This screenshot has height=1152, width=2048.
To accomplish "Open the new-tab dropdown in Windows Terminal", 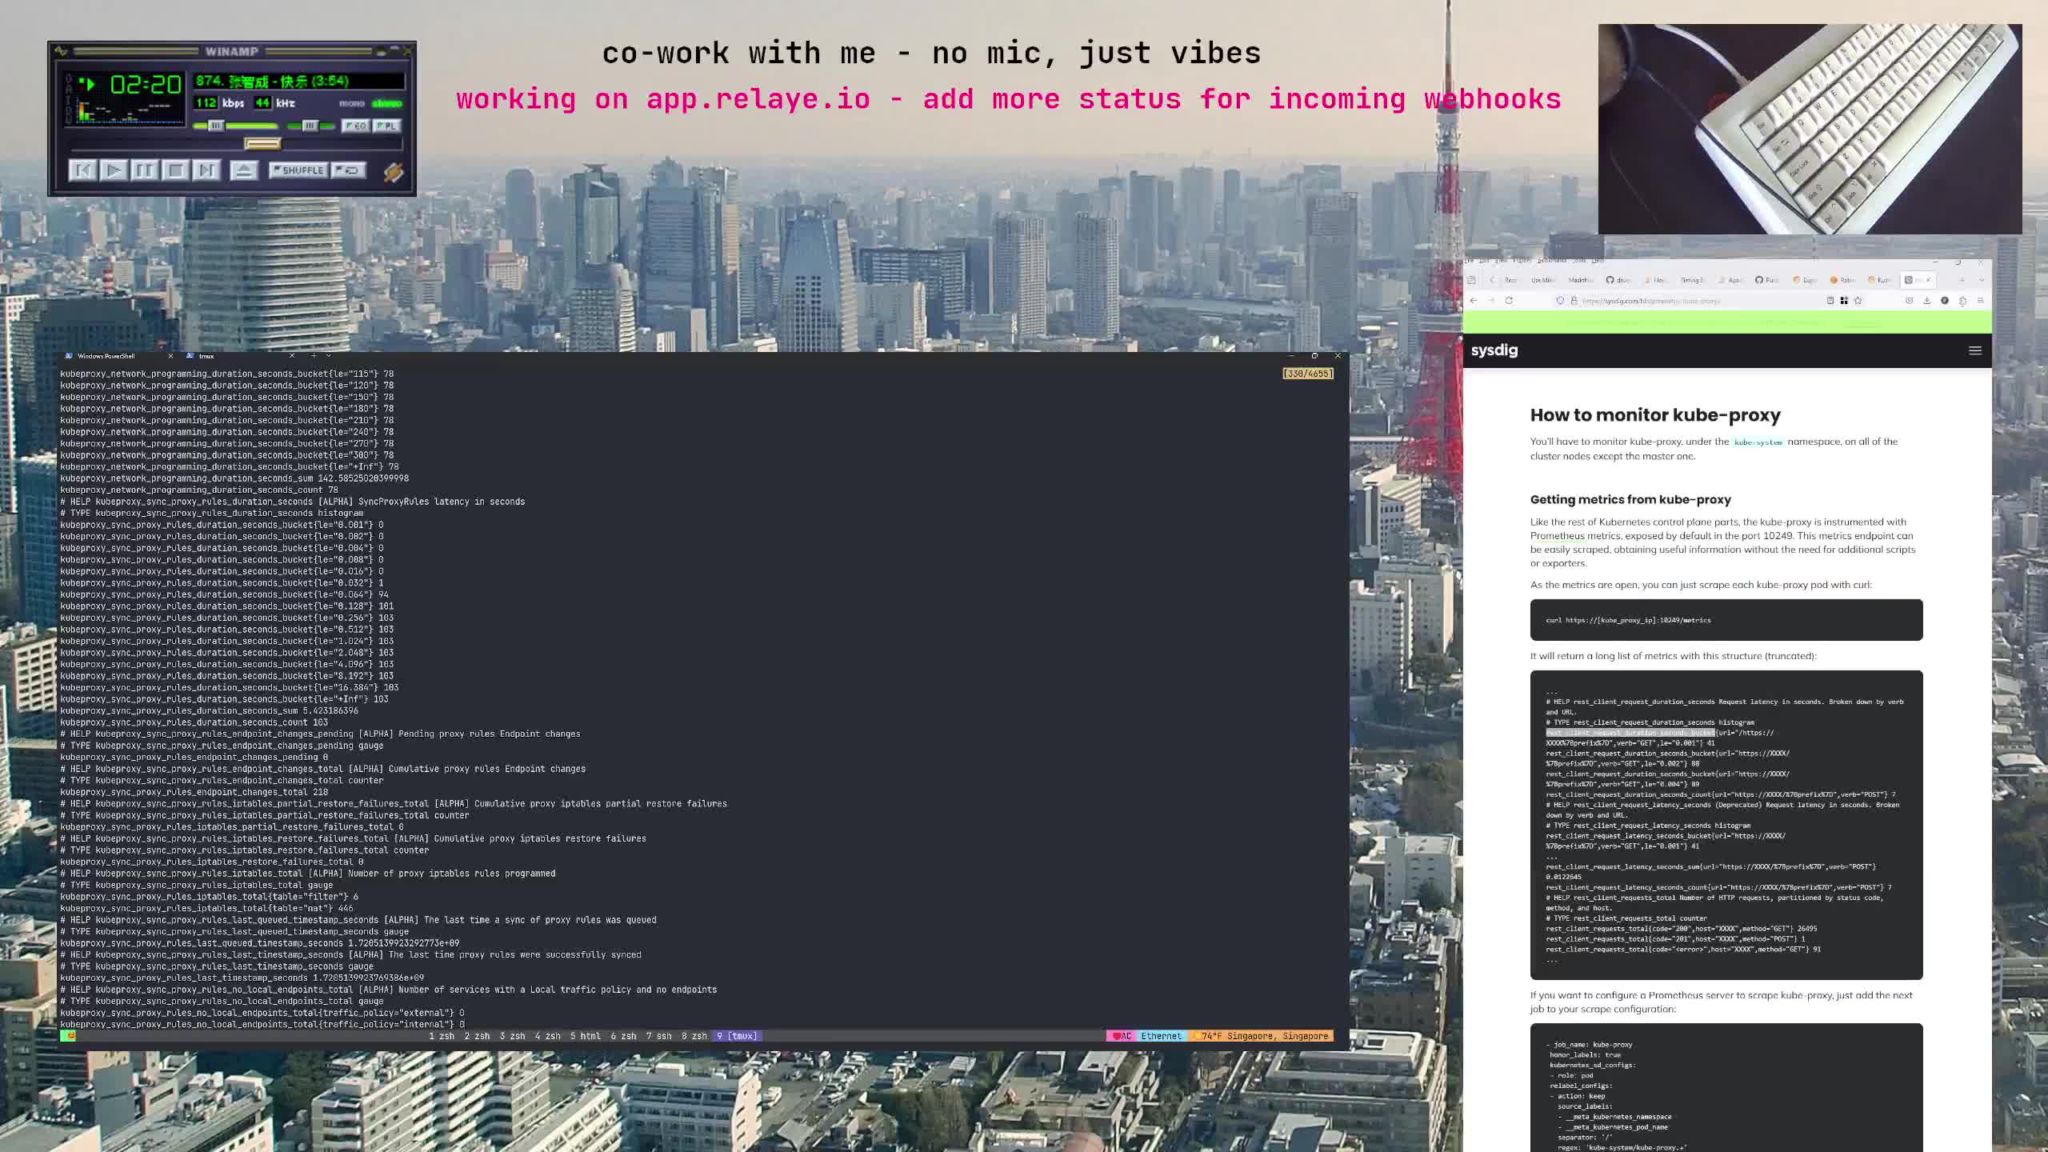I will (328, 356).
